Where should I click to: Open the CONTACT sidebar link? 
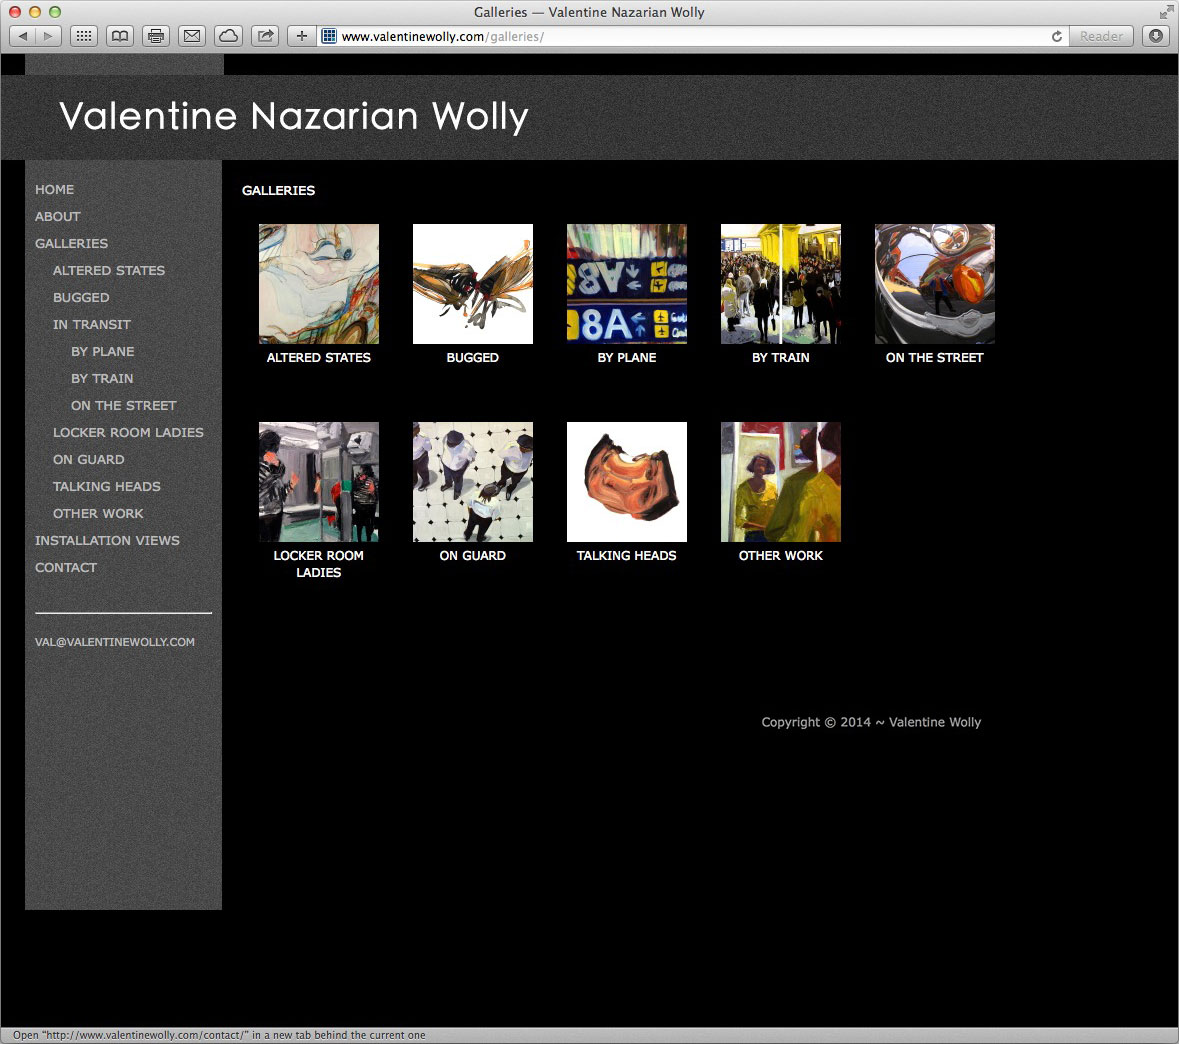pyautogui.click(x=66, y=567)
